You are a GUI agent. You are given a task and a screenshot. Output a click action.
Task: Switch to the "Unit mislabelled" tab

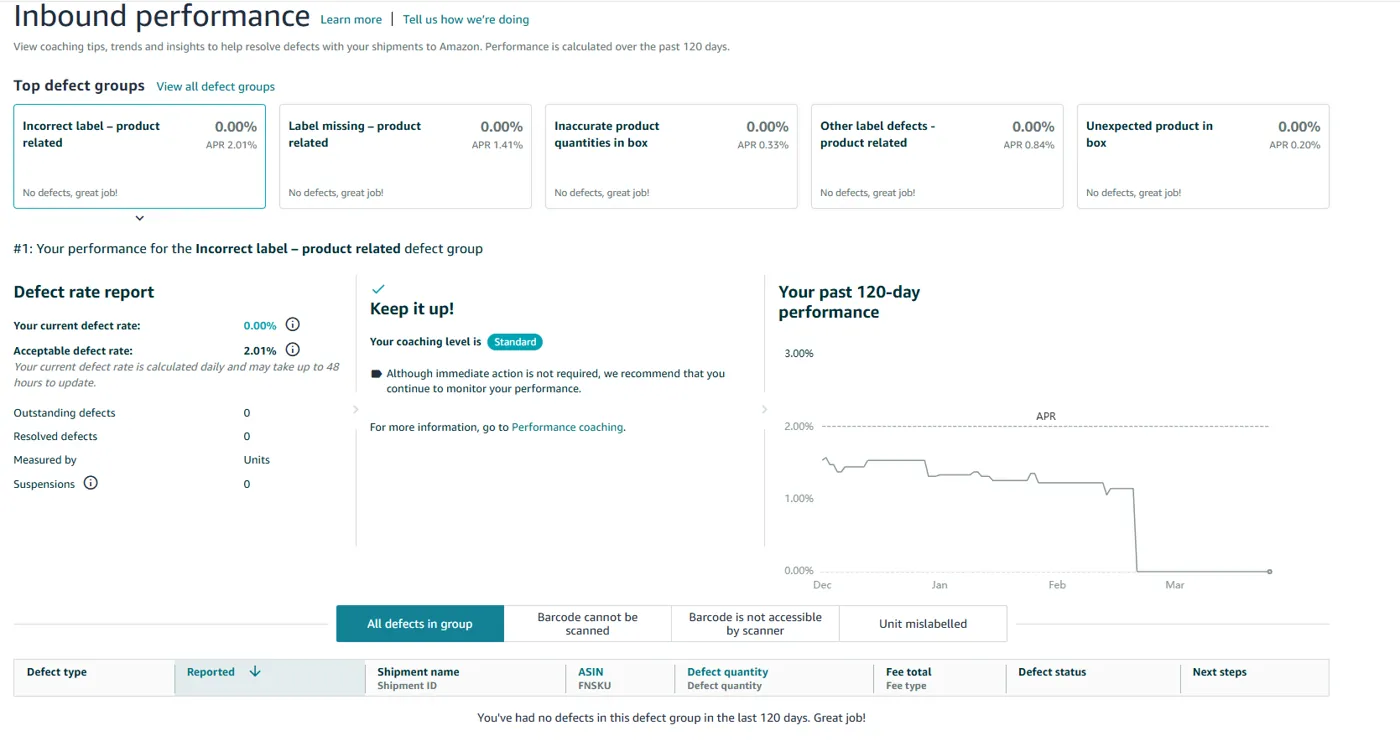[922, 623]
